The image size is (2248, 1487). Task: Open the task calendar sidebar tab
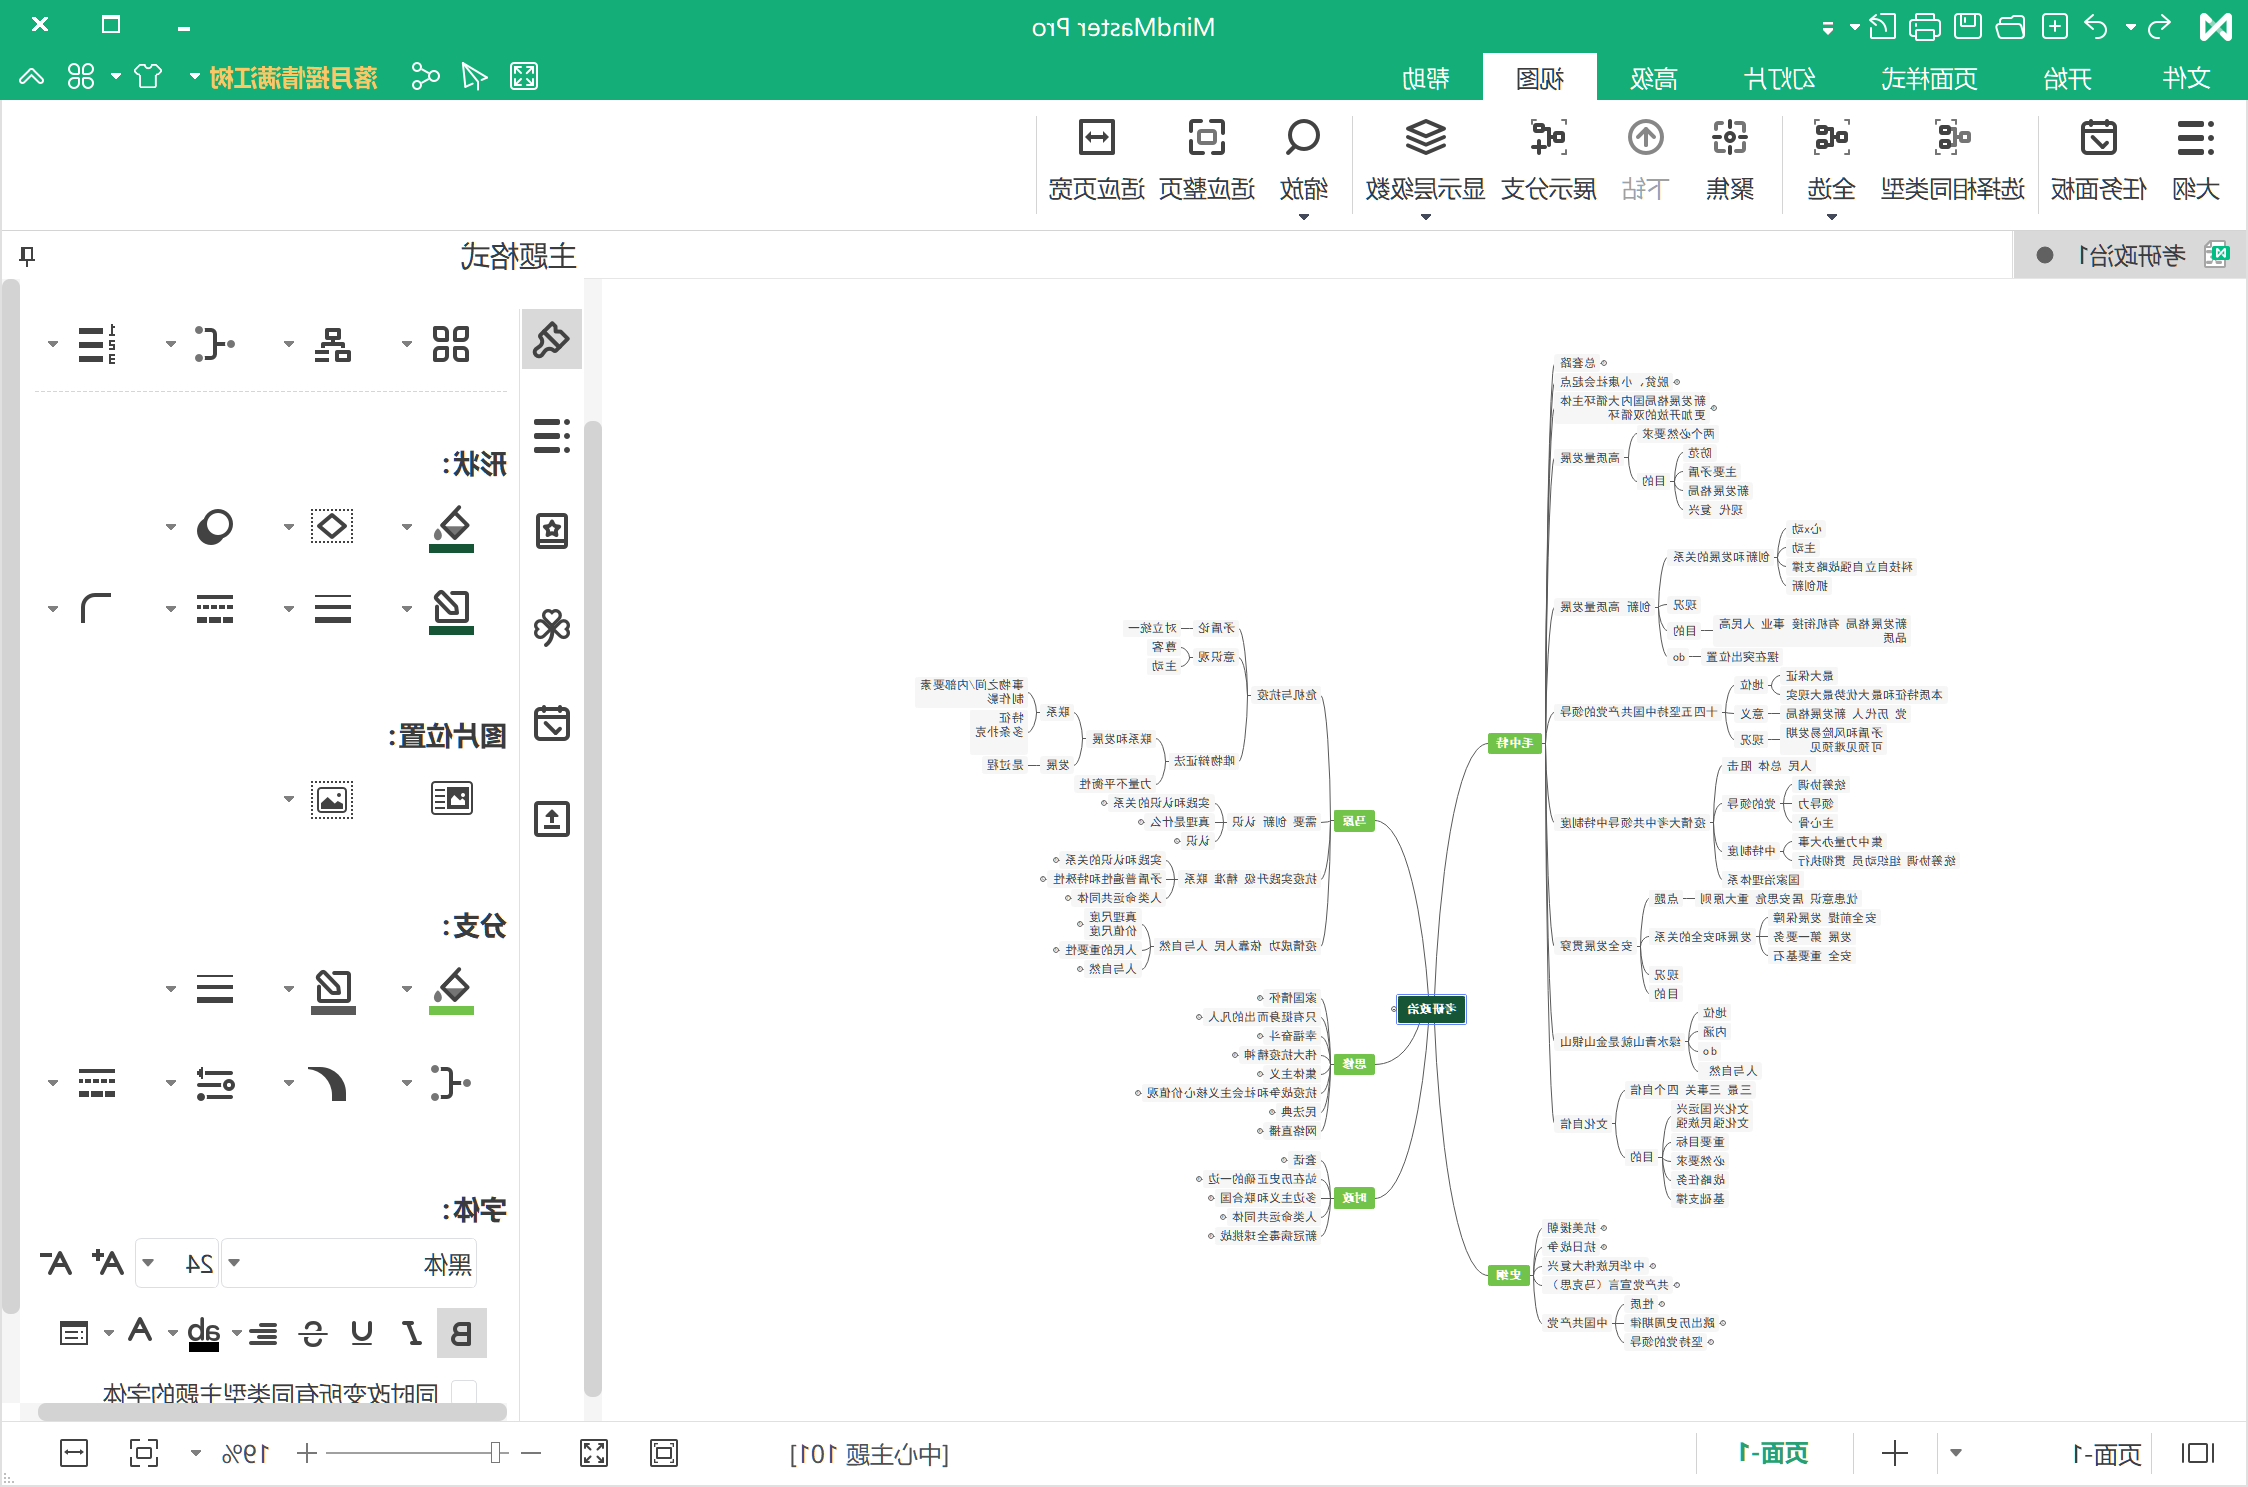click(x=552, y=723)
